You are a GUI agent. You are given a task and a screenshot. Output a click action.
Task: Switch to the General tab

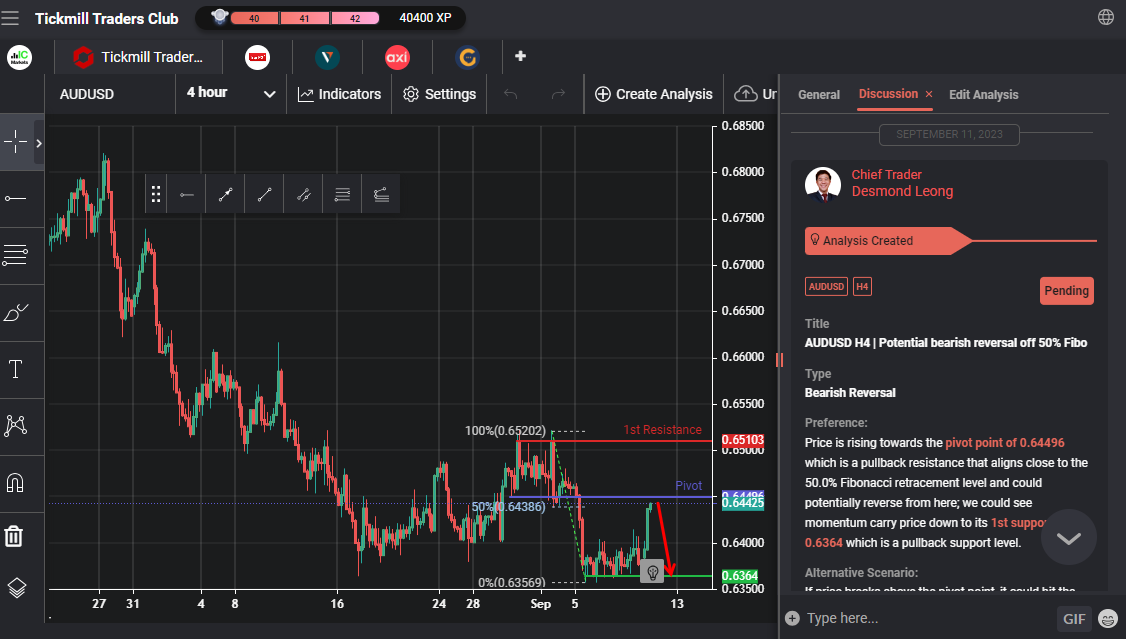[819, 95]
